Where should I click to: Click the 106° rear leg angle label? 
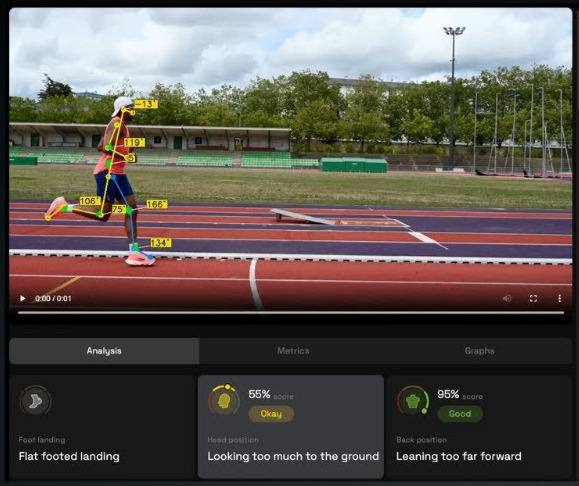coord(90,201)
